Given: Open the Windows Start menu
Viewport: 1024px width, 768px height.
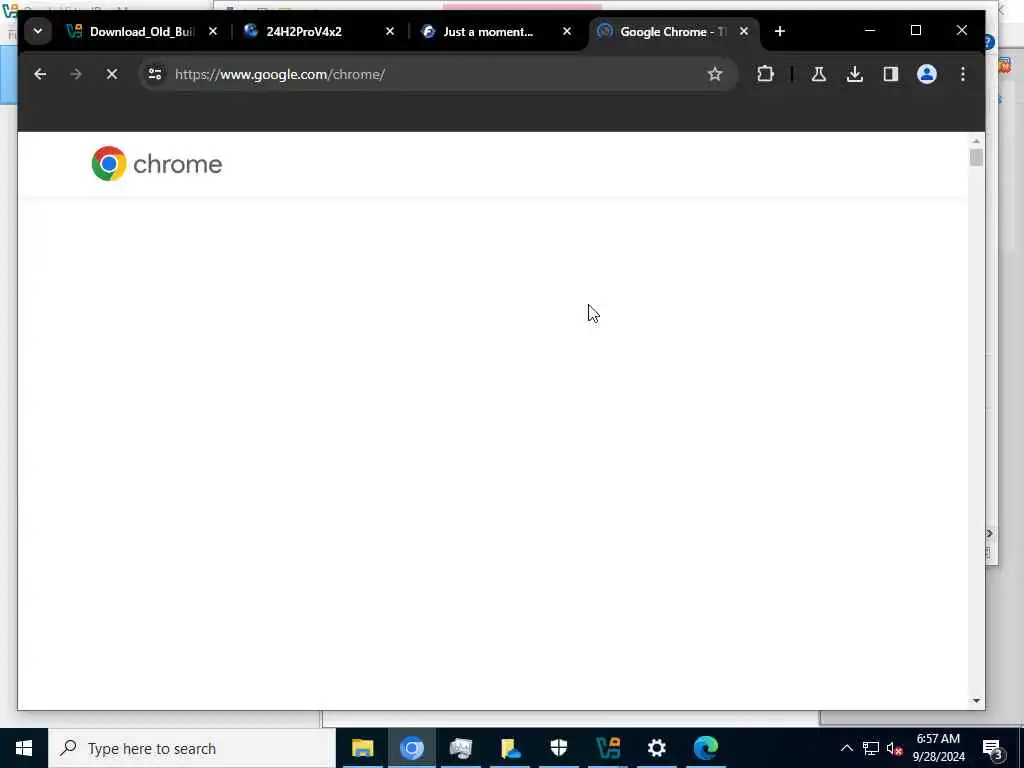Looking at the screenshot, I should point(24,748).
